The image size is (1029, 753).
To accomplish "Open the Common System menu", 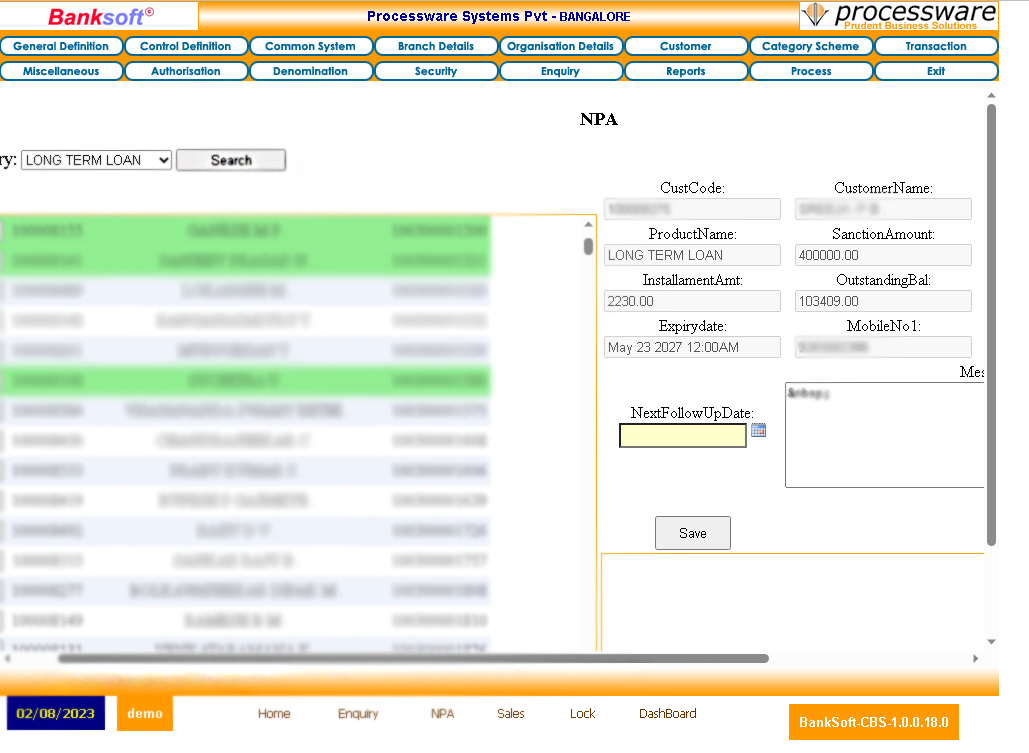I will pos(310,46).
